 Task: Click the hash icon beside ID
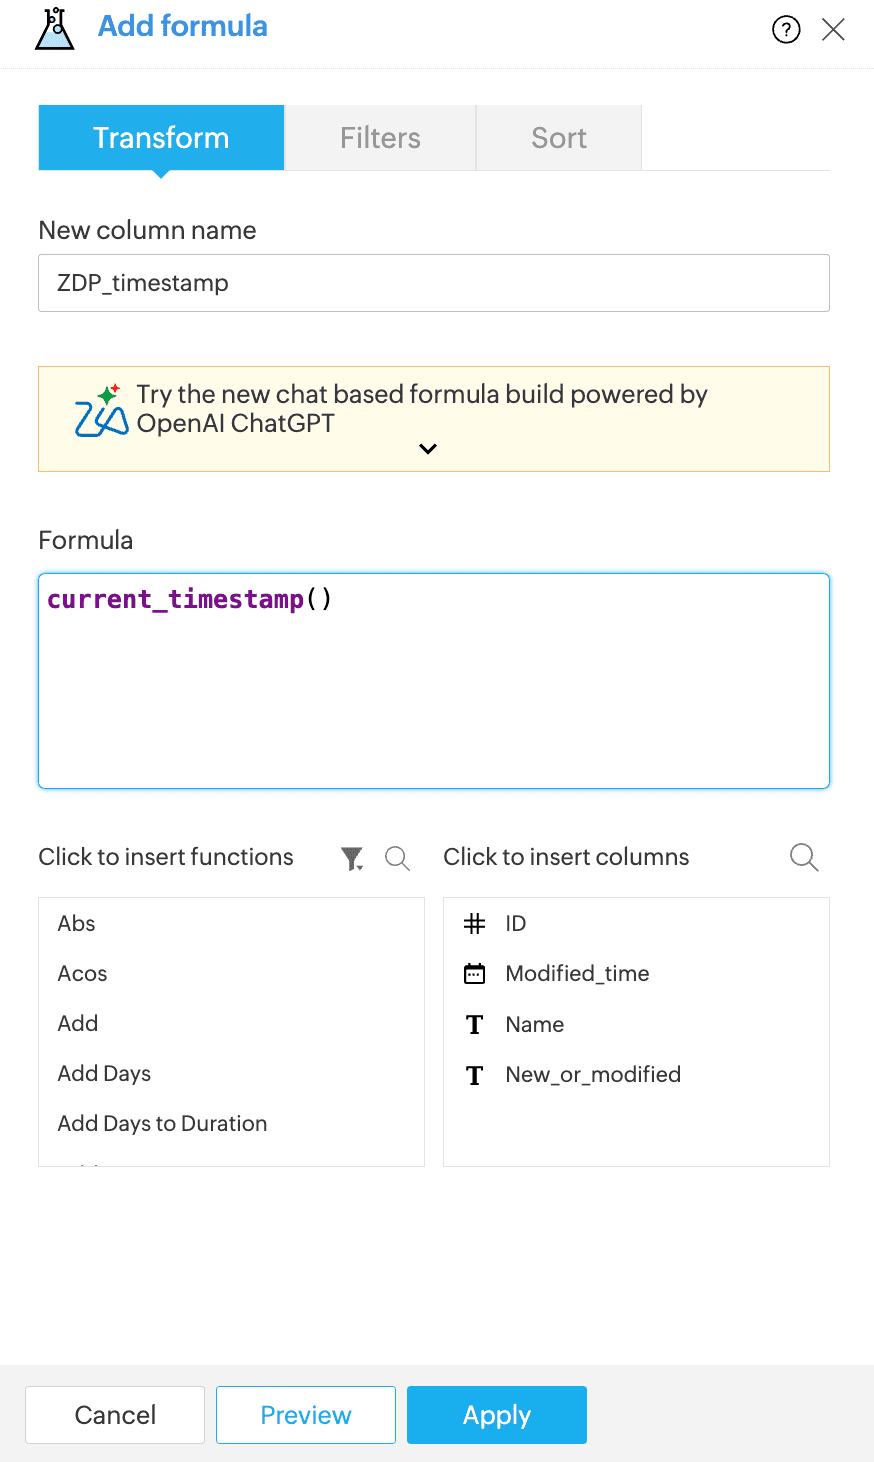tap(475, 924)
